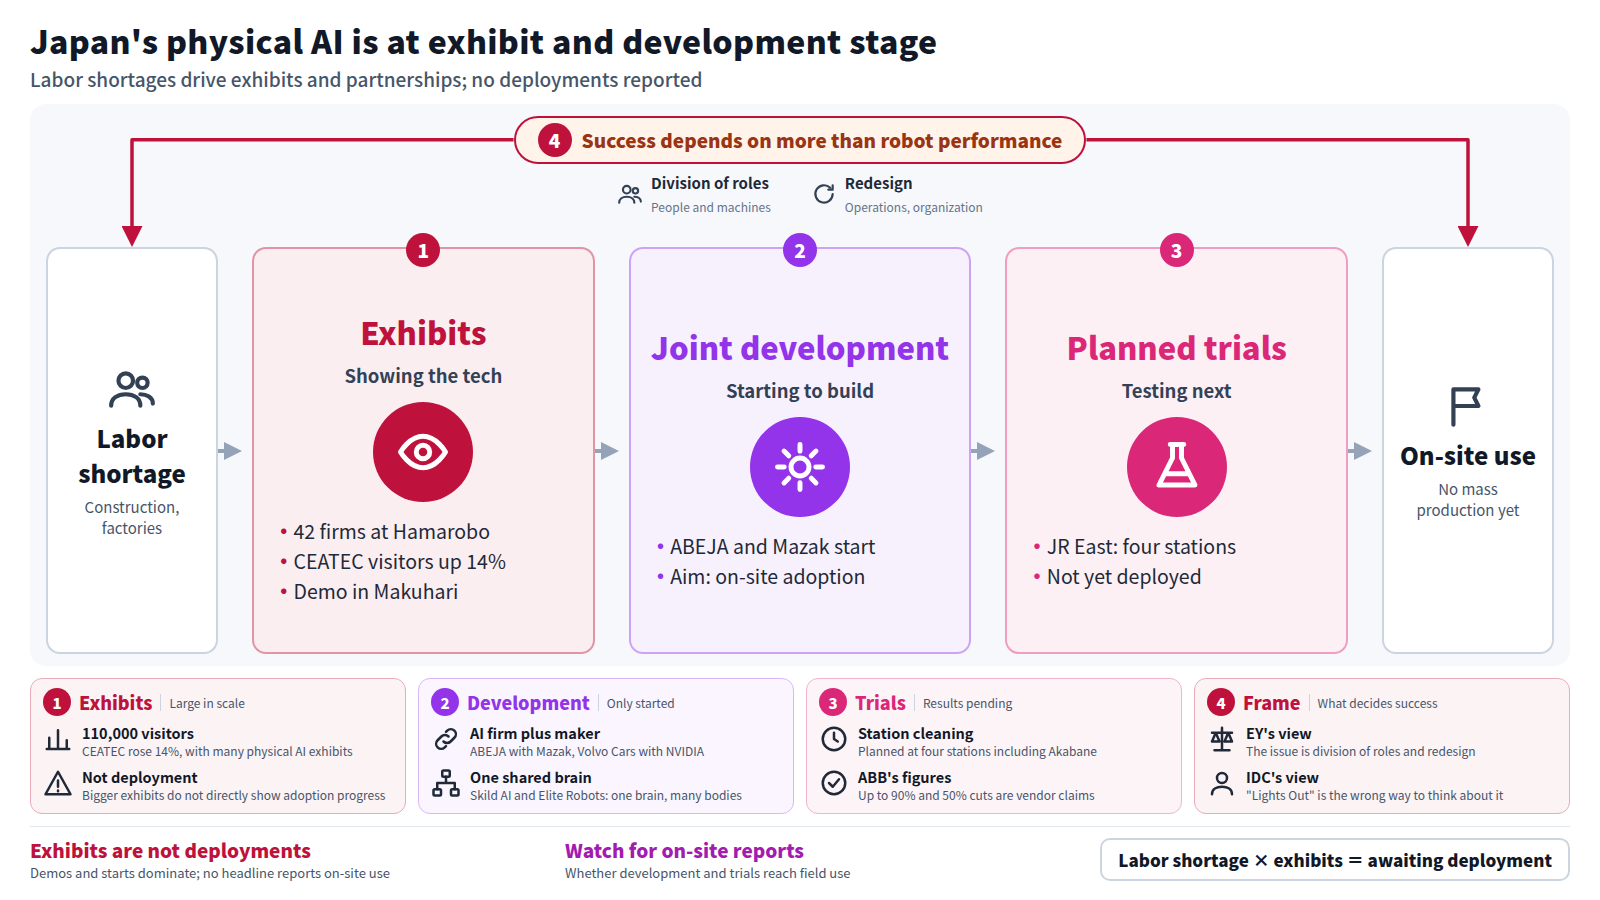Click the "Joint development" card heading
1600x900 pixels.
800,348
